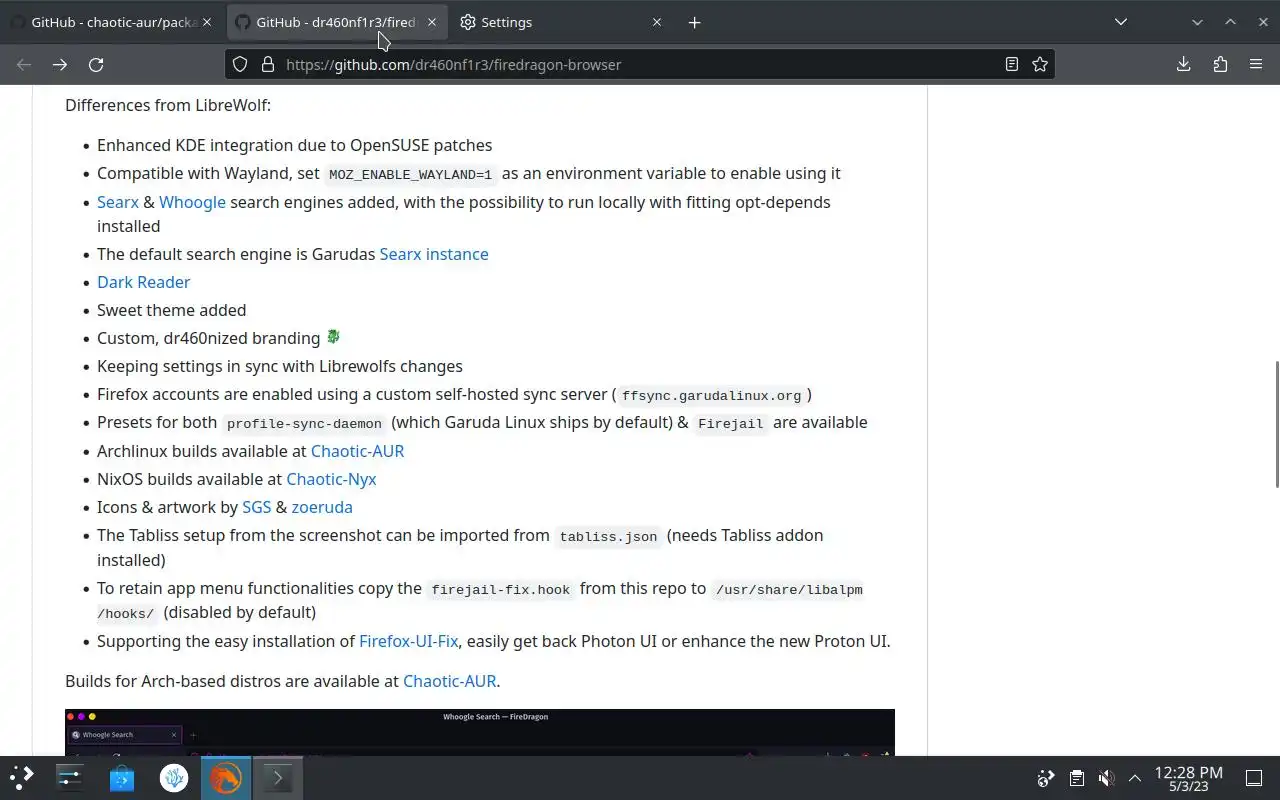The width and height of the screenshot is (1280, 800).
Task: Click the Firejail code text
Action: click(x=731, y=423)
